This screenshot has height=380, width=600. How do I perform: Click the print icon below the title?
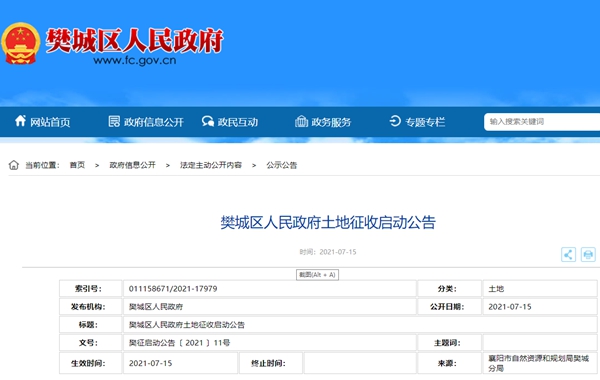(x=588, y=254)
